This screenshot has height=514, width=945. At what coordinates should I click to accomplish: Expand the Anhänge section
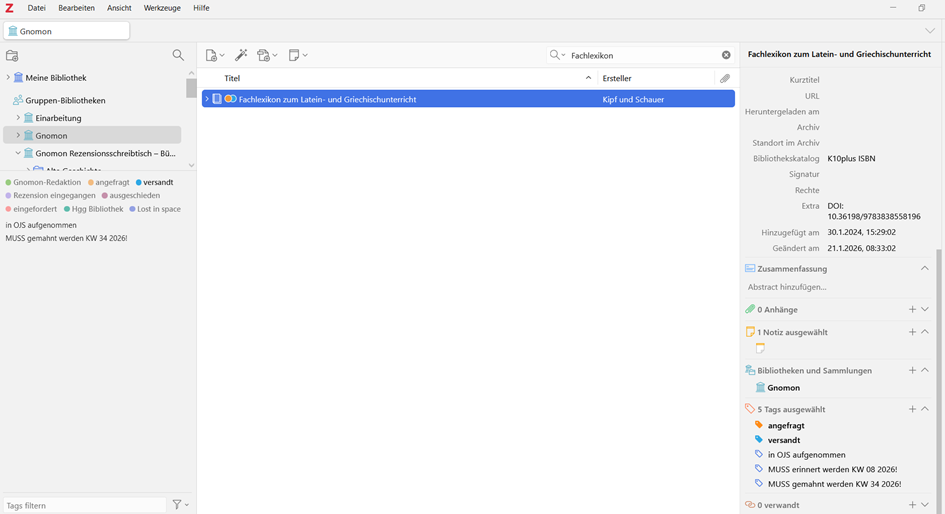[925, 309]
